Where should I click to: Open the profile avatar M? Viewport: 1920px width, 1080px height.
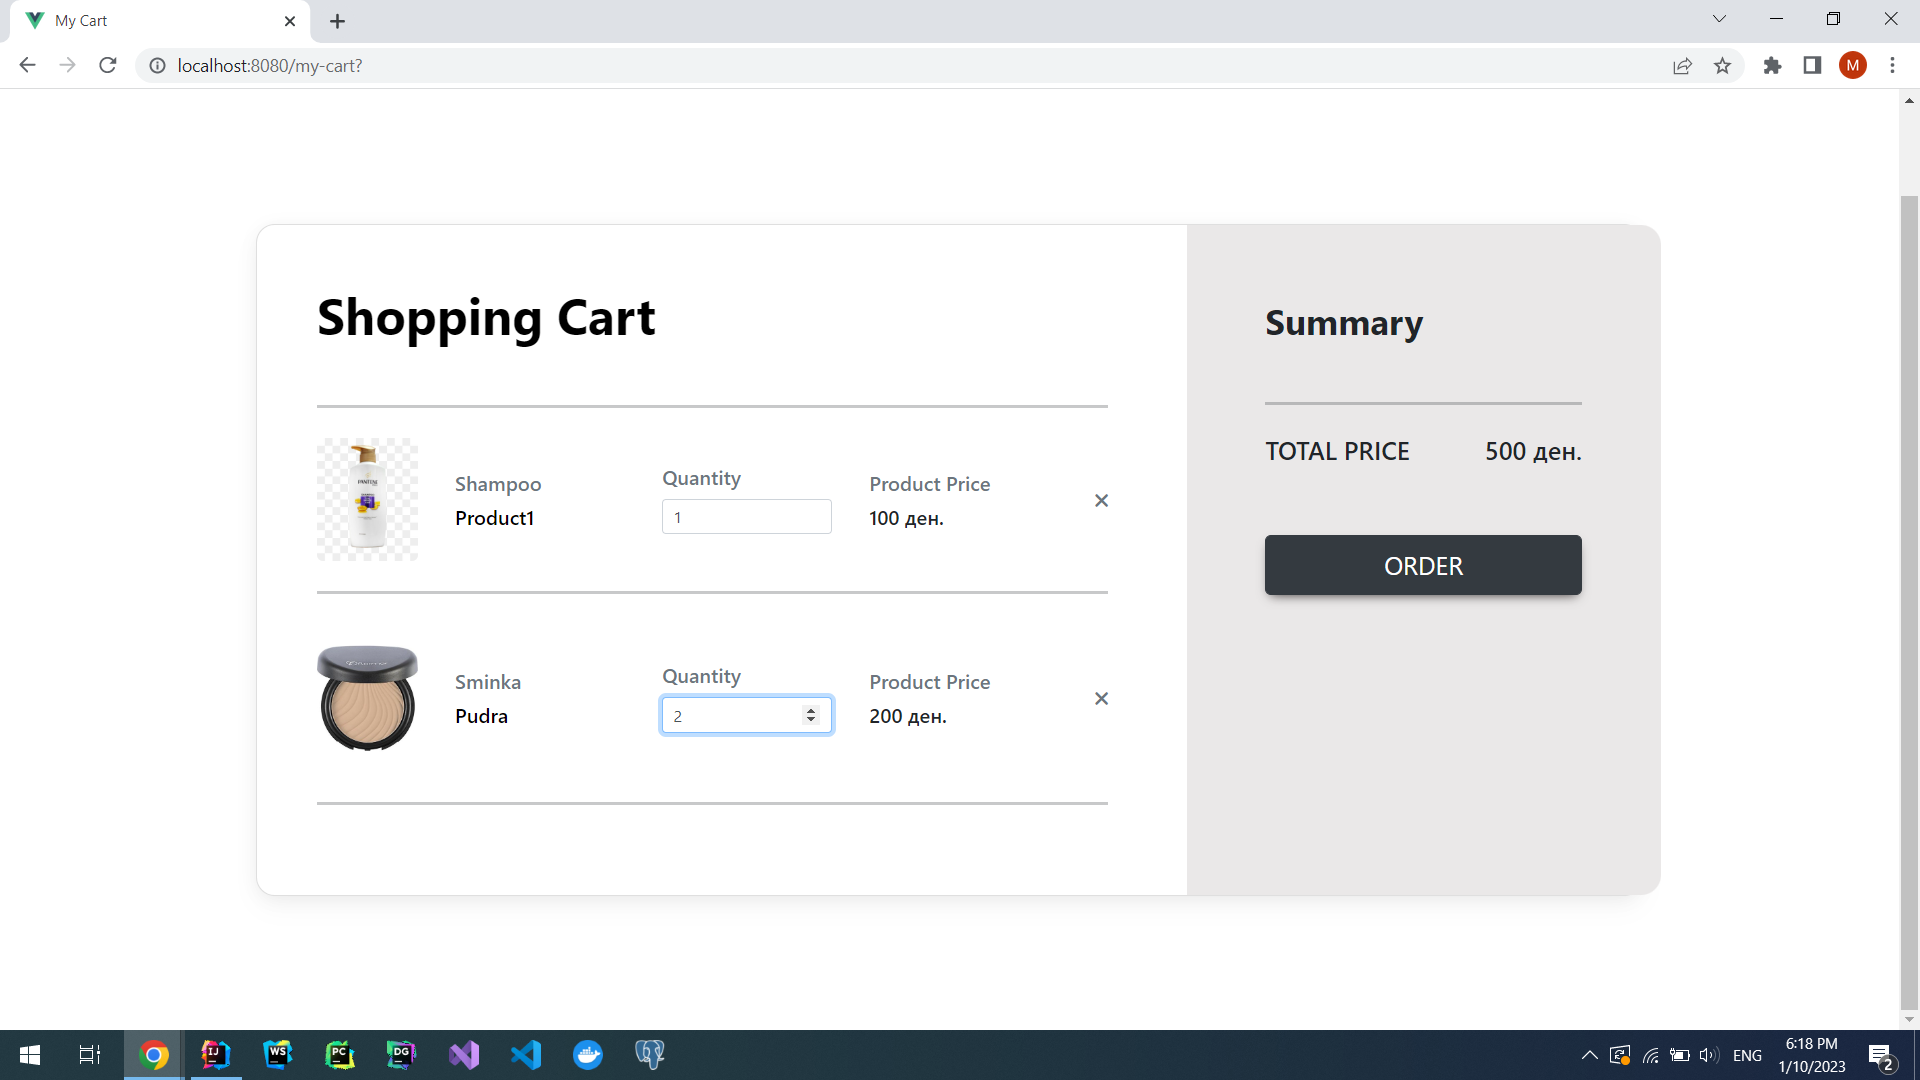pyautogui.click(x=1852, y=66)
